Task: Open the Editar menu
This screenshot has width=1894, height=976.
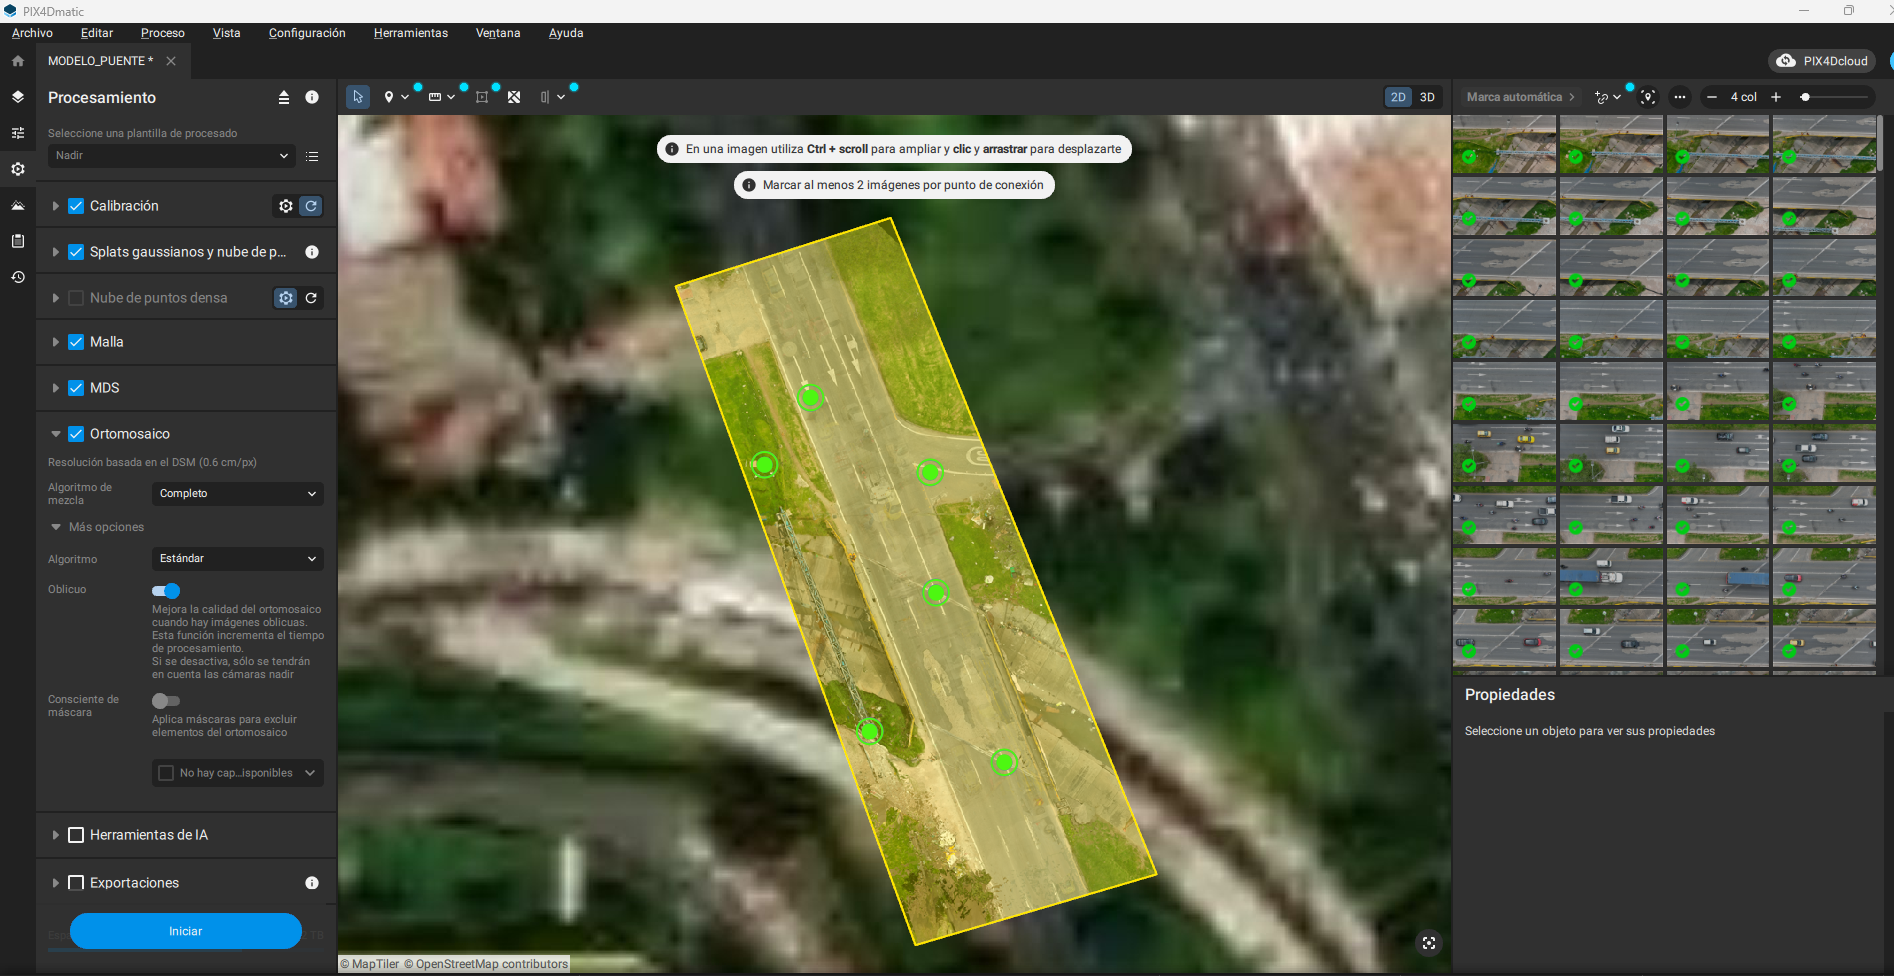Action: click(x=97, y=33)
